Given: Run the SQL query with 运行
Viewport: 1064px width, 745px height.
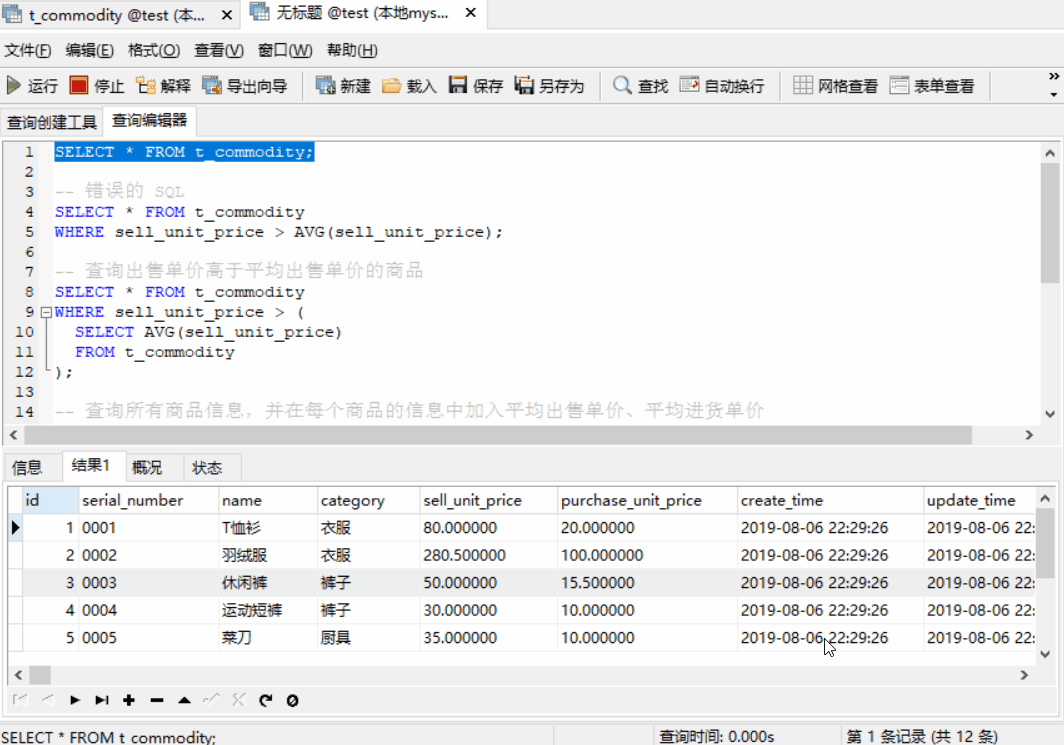Looking at the screenshot, I should [28, 84].
